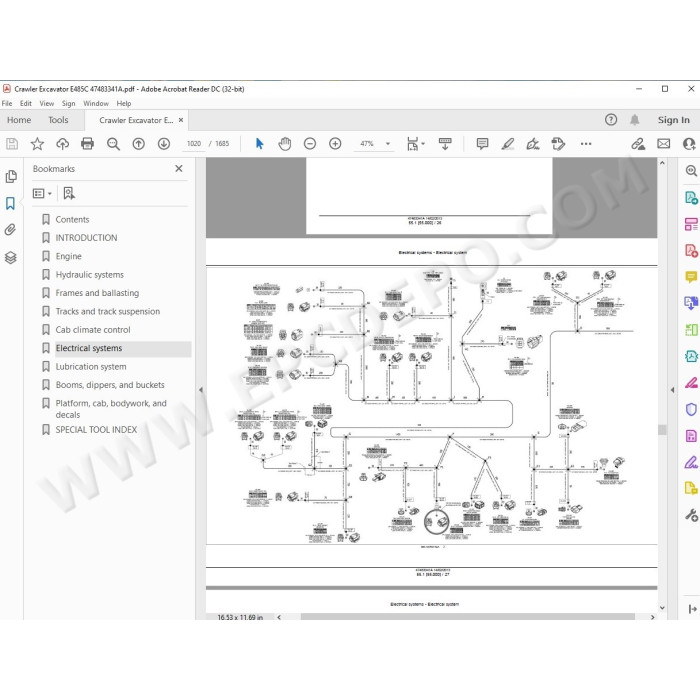700x700 pixels.
Task: Open the Search magnifier in right pane
Action: coord(691,170)
